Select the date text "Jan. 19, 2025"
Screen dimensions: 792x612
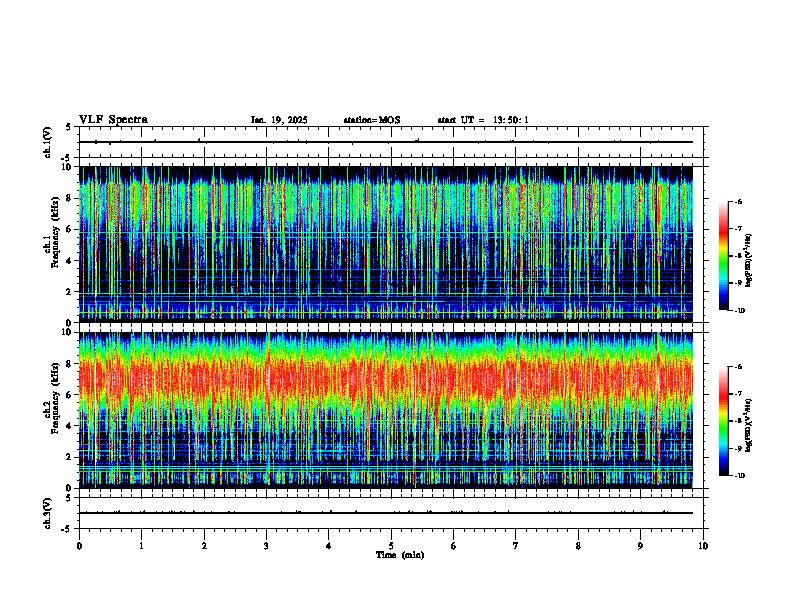(279, 120)
